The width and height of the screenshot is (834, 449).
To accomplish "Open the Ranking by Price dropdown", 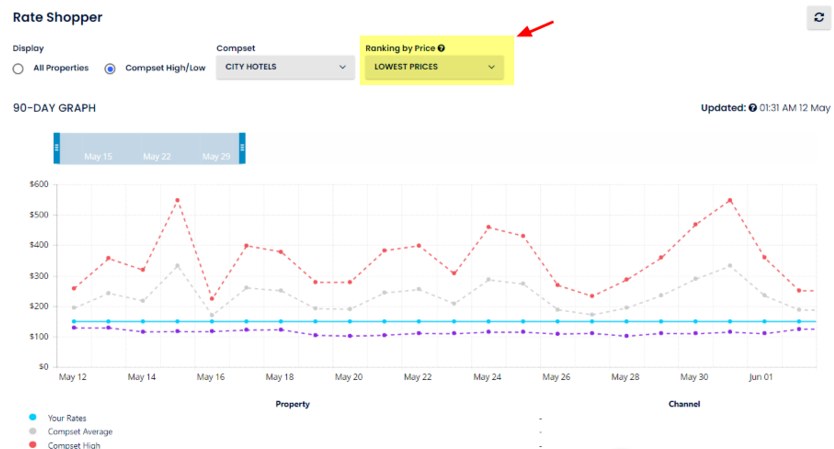I will pos(434,67).
